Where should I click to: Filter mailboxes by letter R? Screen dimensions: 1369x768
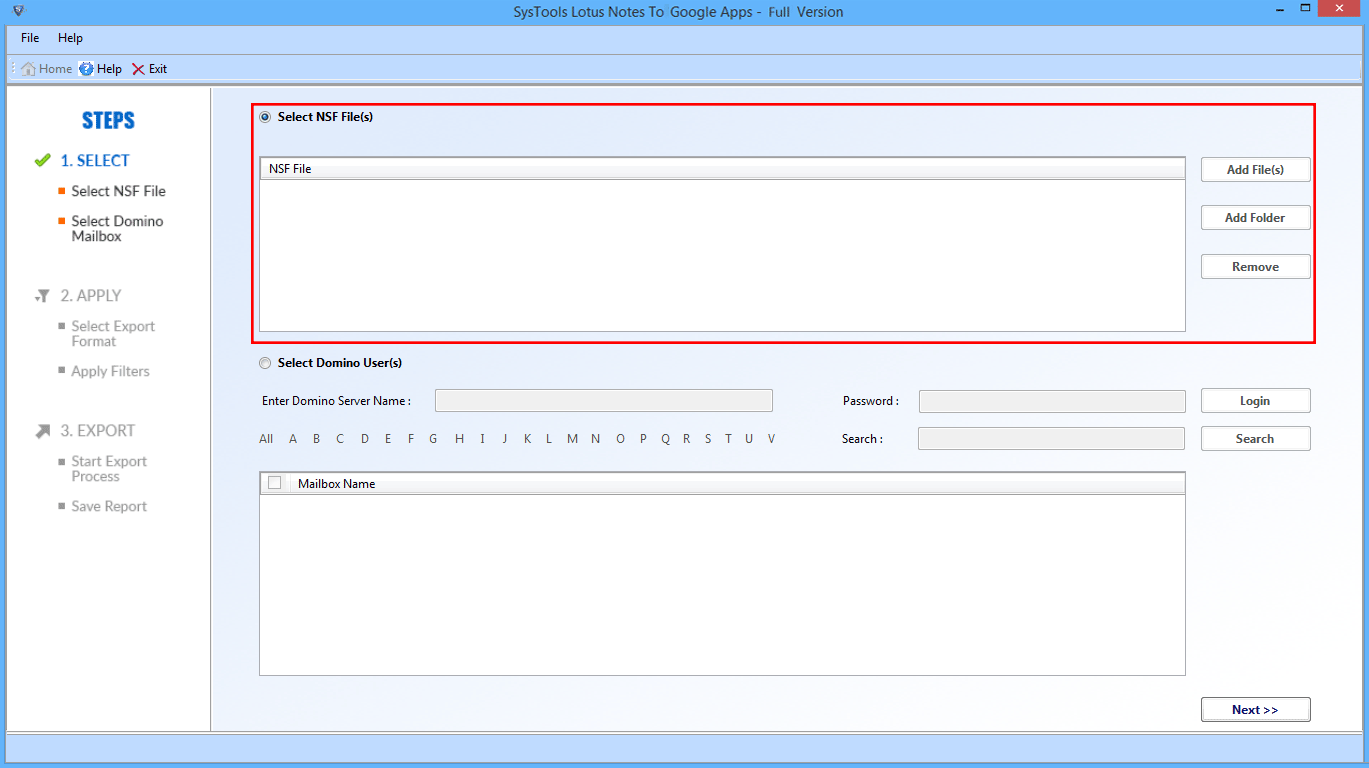[687, 439]
